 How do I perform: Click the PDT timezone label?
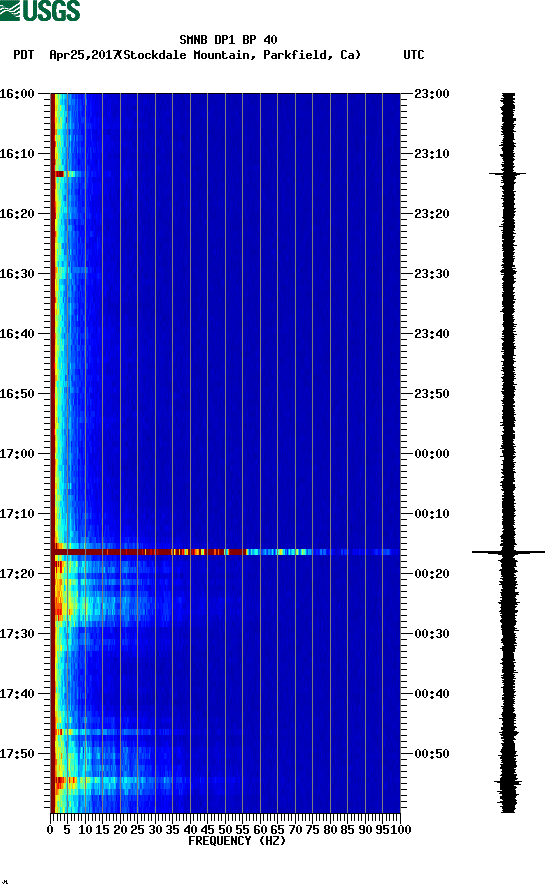point(23,55)
